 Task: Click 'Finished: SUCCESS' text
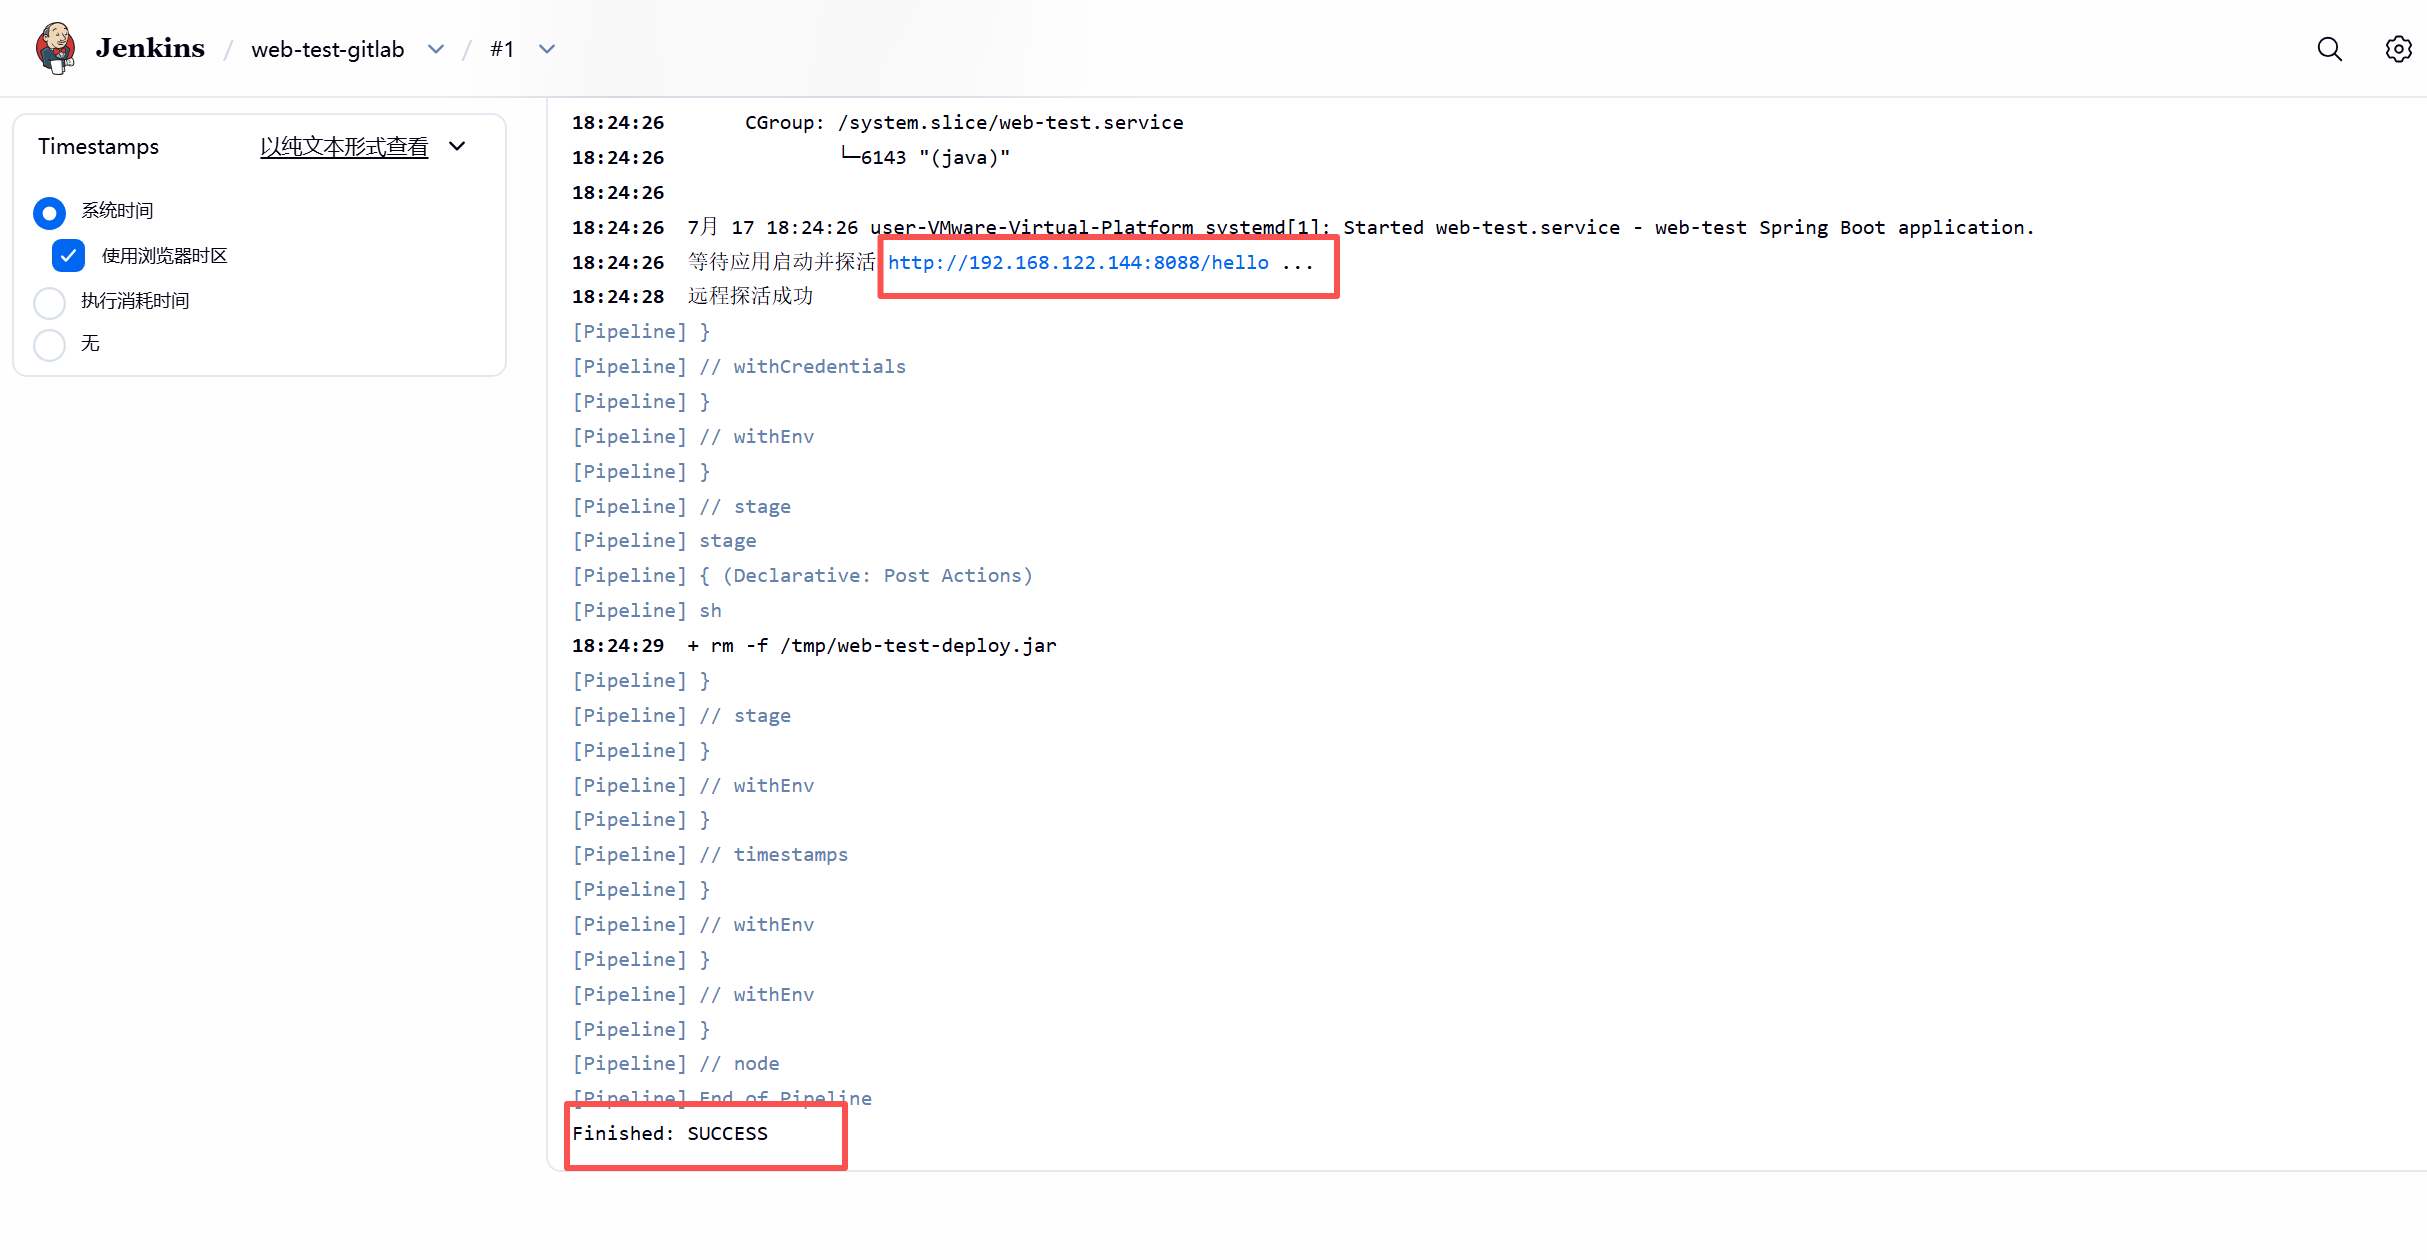click(670, 1133)
